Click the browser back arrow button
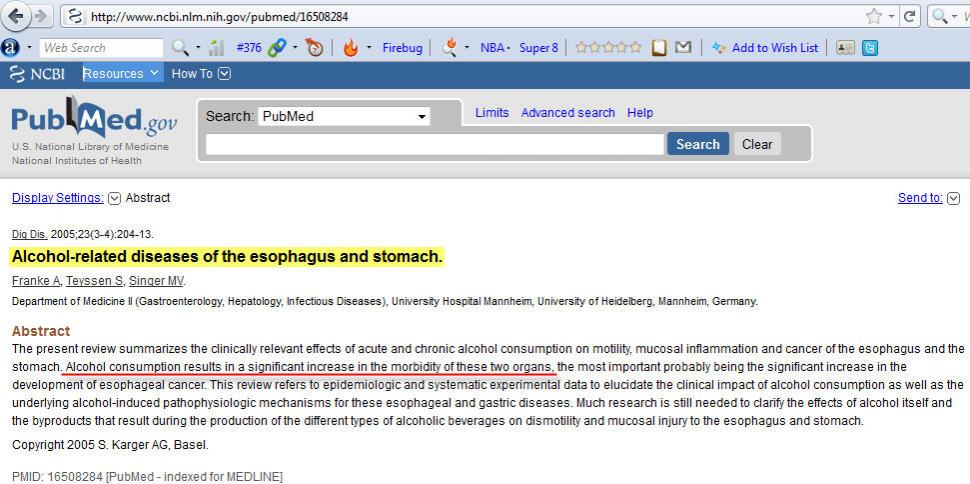 coord(14,16)
